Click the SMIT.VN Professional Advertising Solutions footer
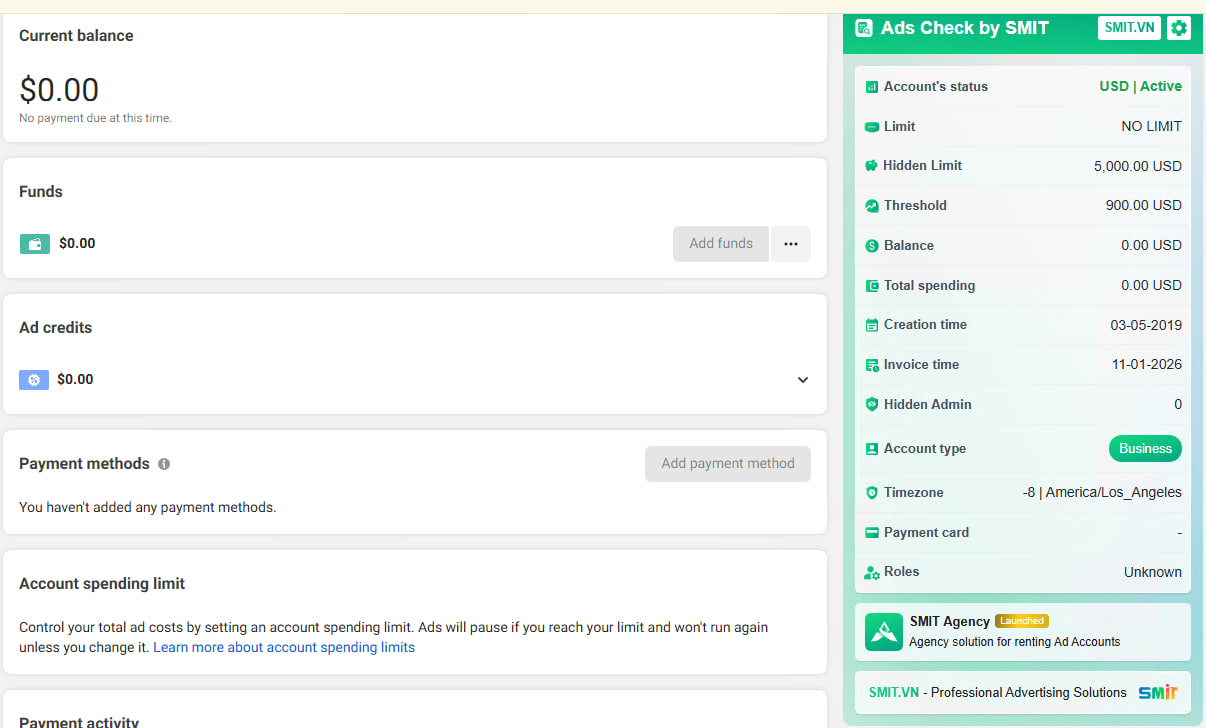 pyautogui.click(x=1022, y=692)
